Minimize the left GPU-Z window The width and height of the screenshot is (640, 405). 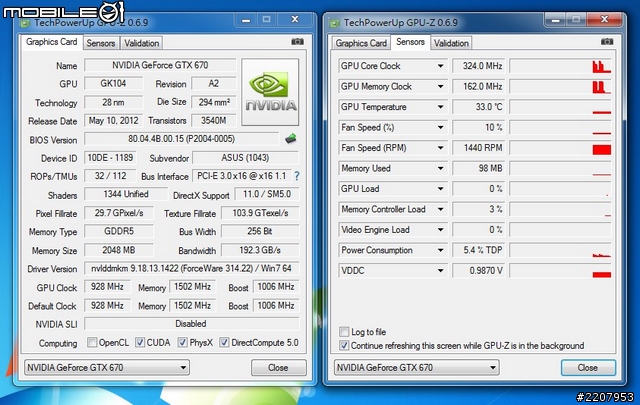[246, 20]
